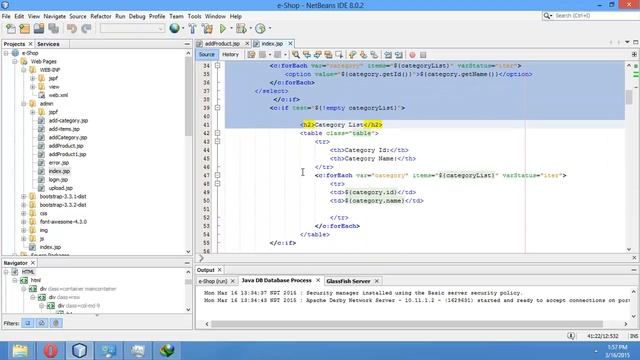Select add-category.jsp in the project tree
The image size is (640, 360).
[68, 120]
